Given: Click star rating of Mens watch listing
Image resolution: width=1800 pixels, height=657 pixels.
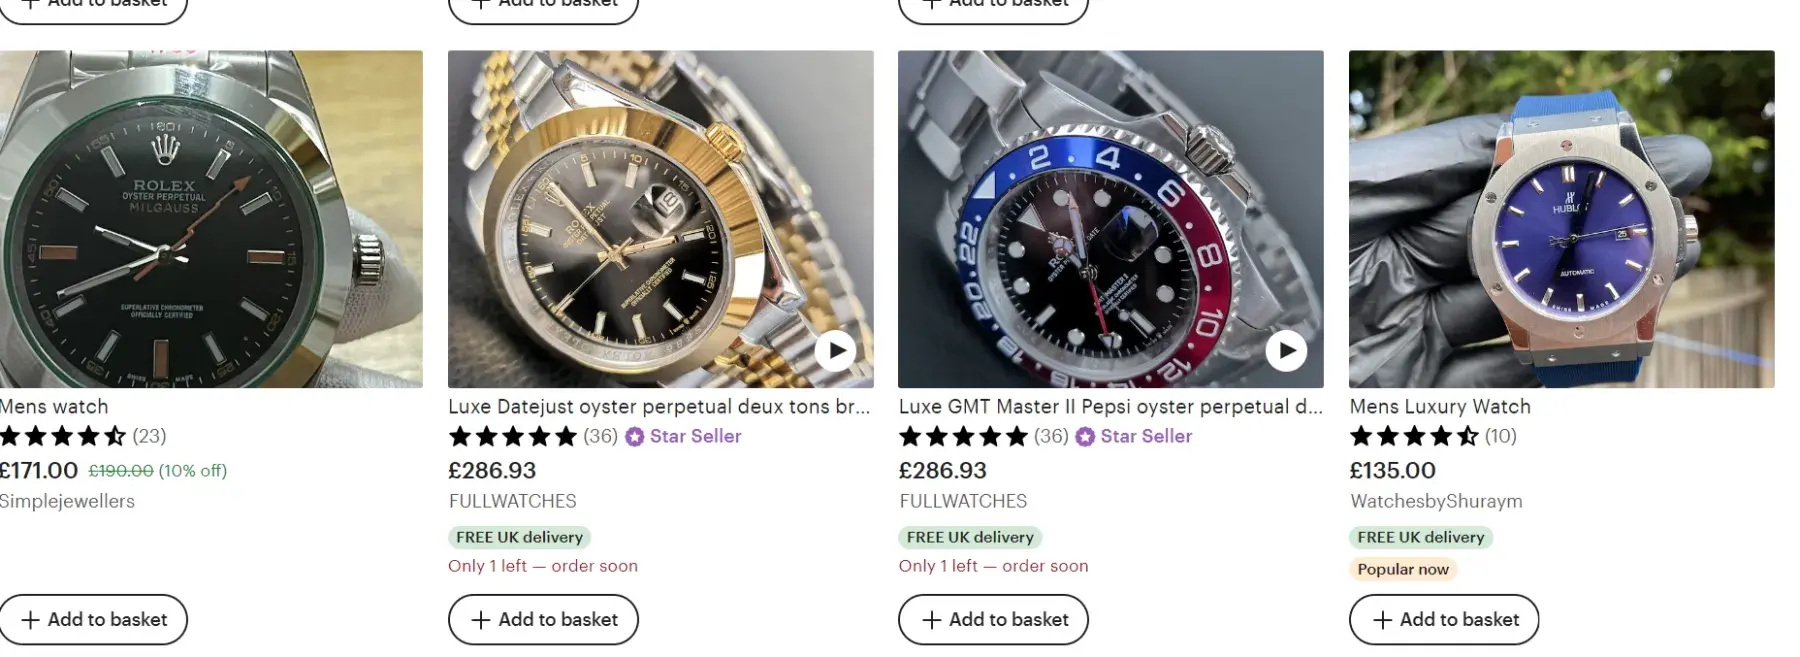Looking at the screenshot, I should coord(63,436).
